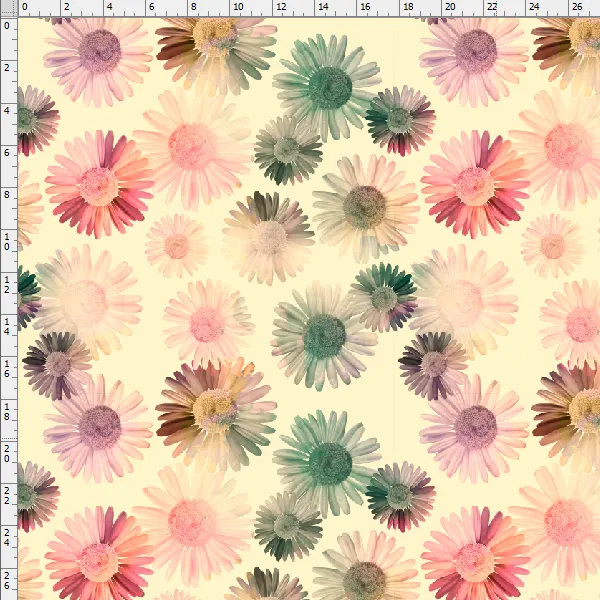Click the 8 label on the horizontal ruler
Screen dimensions: 600x600
tap(194, 7)
